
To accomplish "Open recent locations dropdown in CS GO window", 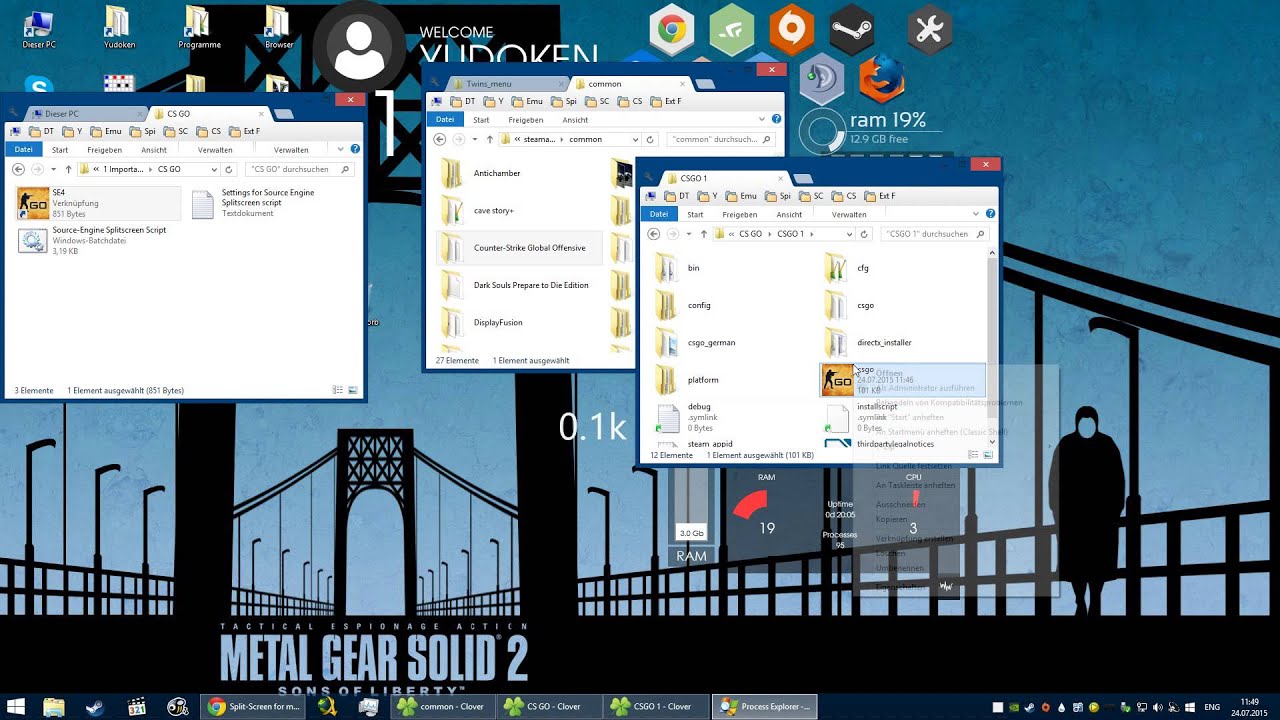I will click(53, 170).
